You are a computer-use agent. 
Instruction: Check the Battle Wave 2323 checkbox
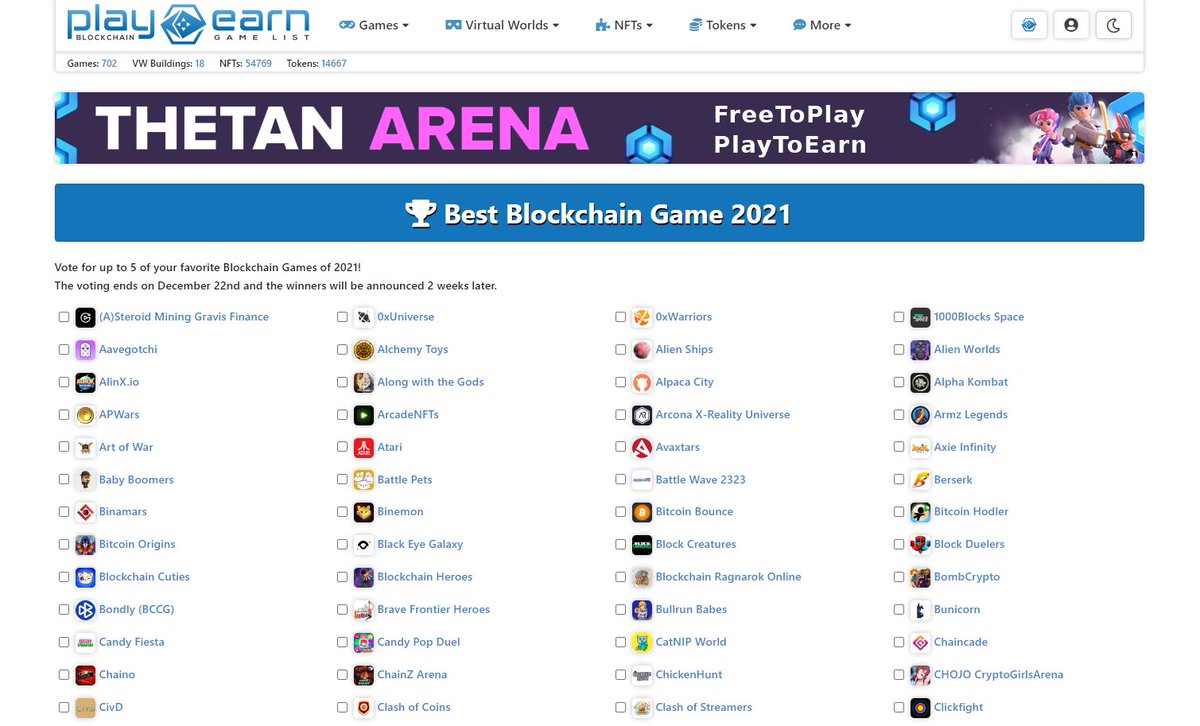[x=621, y=480]
